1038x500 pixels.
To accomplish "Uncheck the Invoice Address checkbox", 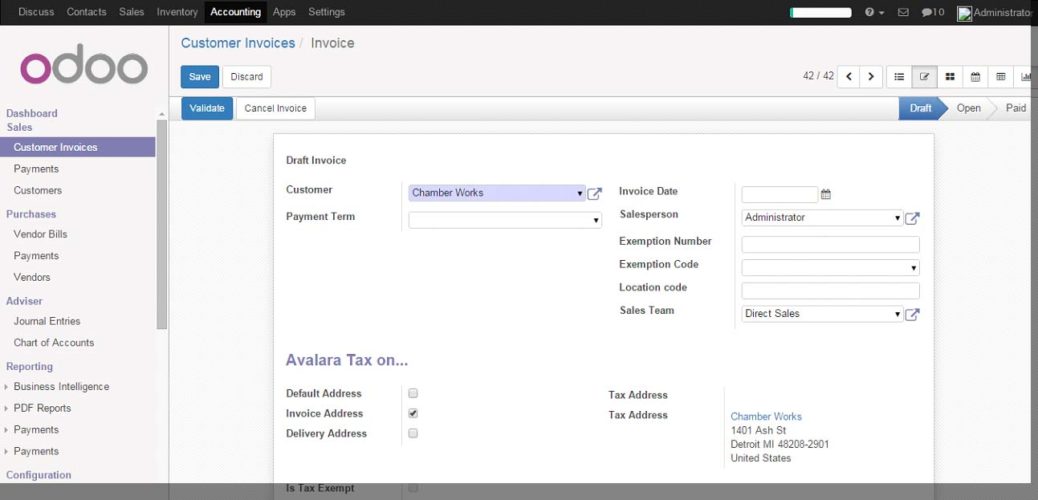I will click(x=413, y=413).
